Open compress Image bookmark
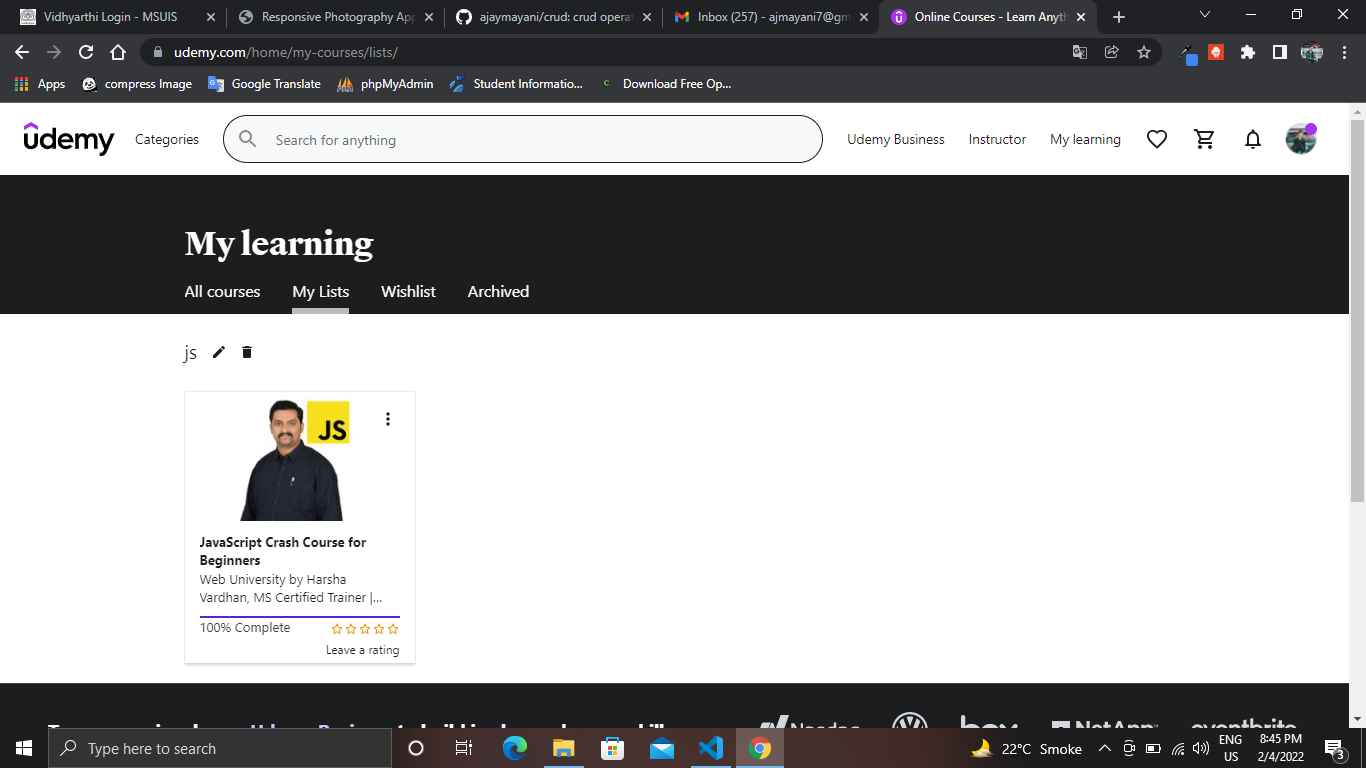 [x=137, y=84]
